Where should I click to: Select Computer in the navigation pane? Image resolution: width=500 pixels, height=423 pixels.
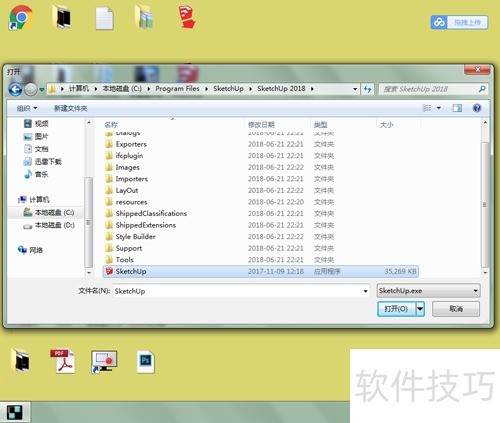[34, 200]
